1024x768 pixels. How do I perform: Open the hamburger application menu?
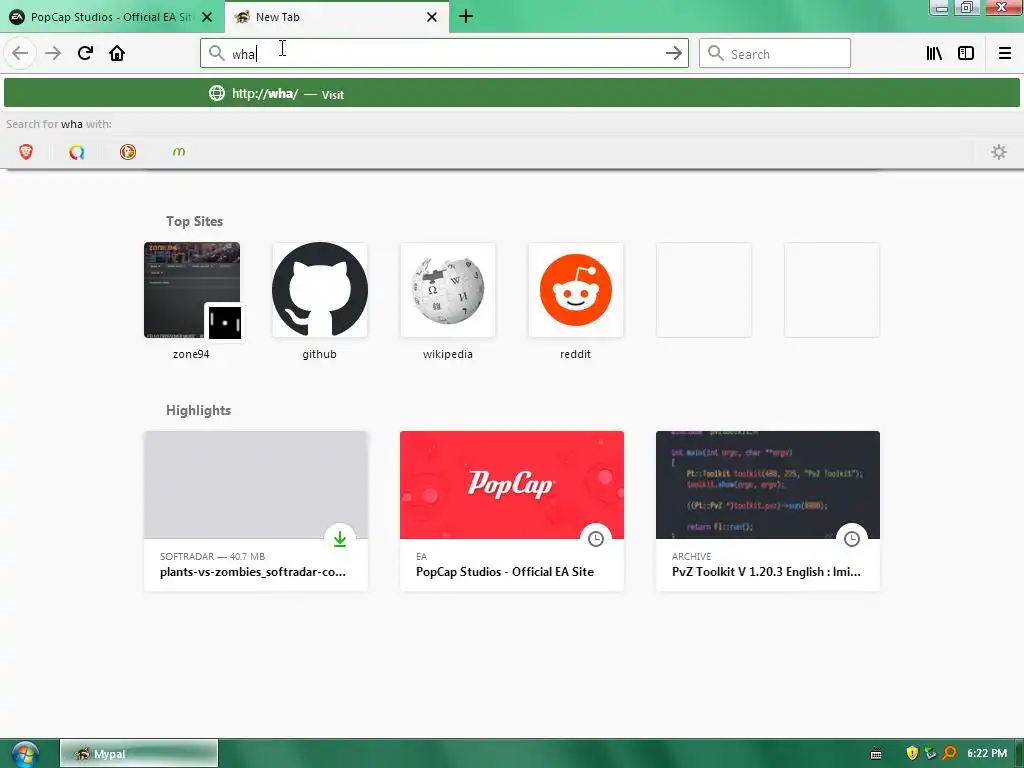pos(1004,54)
